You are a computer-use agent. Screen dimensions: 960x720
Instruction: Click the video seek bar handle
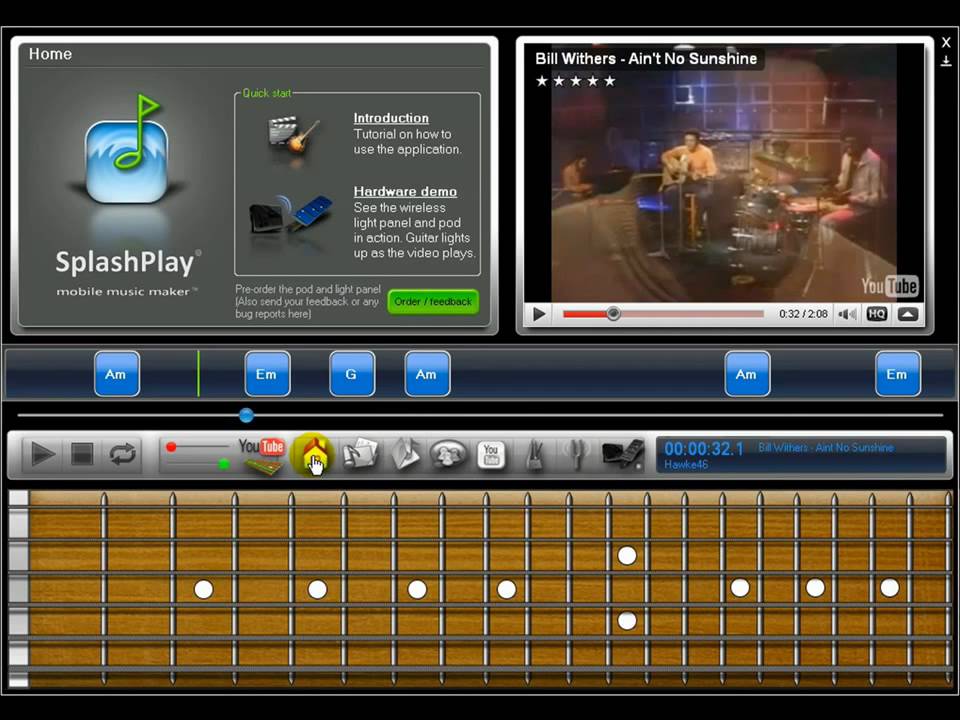point(613,313)
